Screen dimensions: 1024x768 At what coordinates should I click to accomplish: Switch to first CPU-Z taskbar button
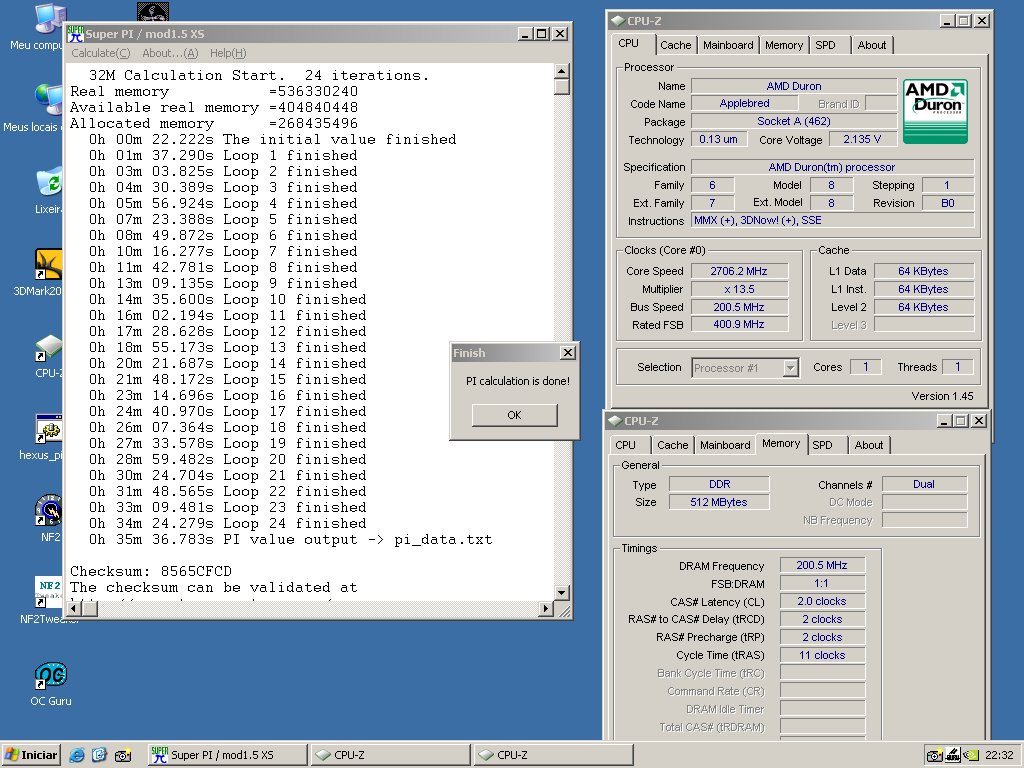(390, 755)
